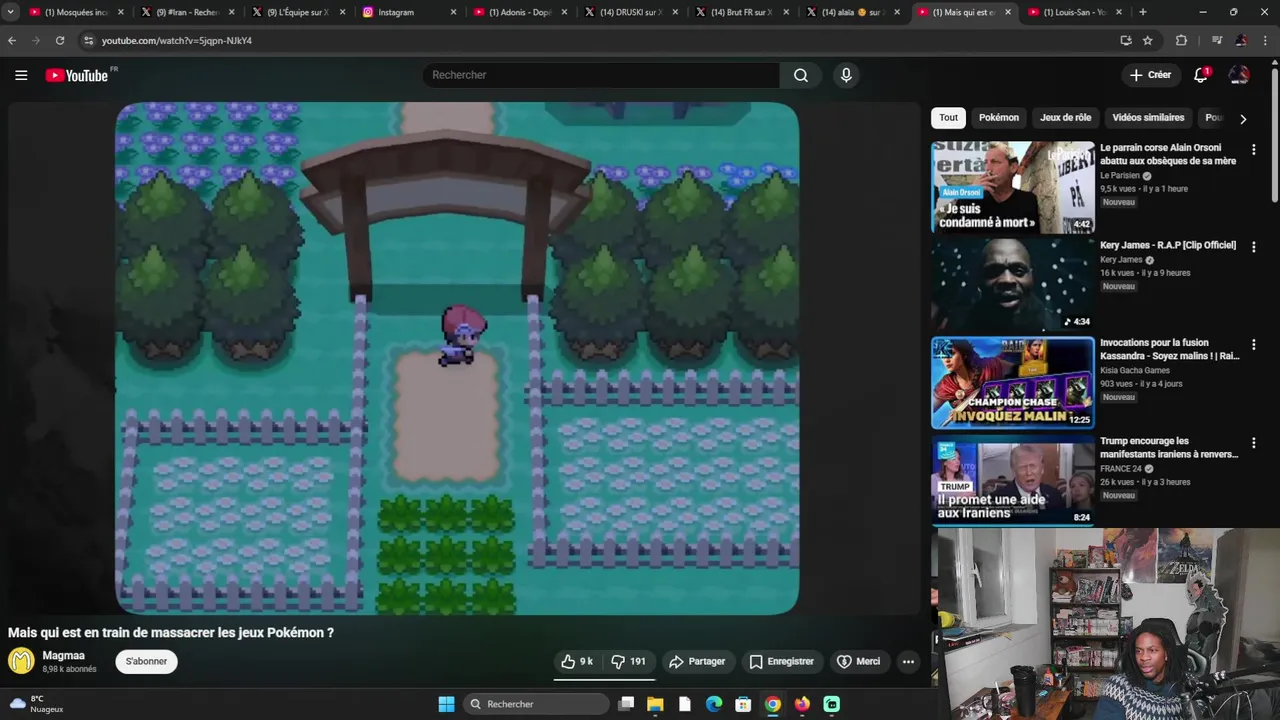
Task: Open options for the Alain Orsoni video
Action: coord(1253,150)
